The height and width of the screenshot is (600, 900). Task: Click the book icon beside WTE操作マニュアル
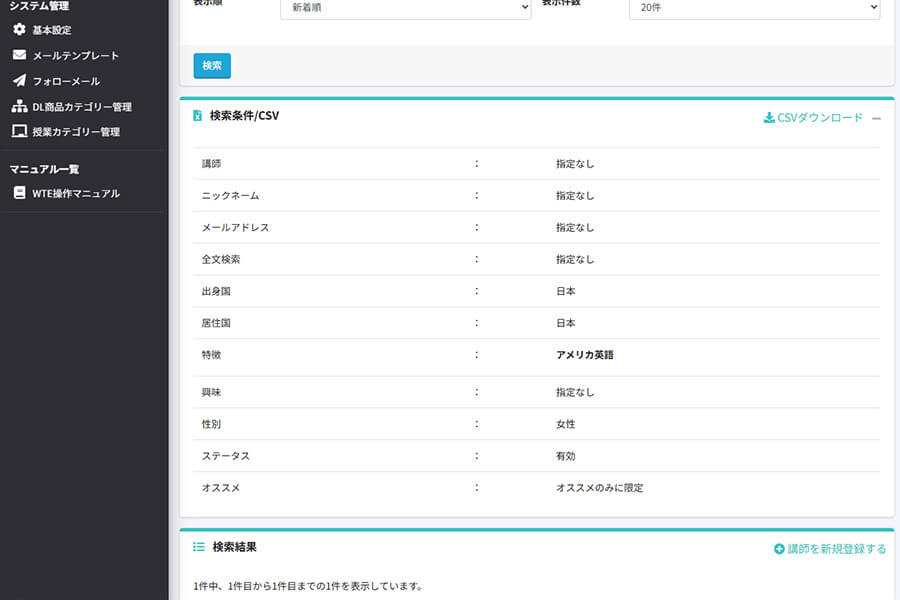coord(17,194)
